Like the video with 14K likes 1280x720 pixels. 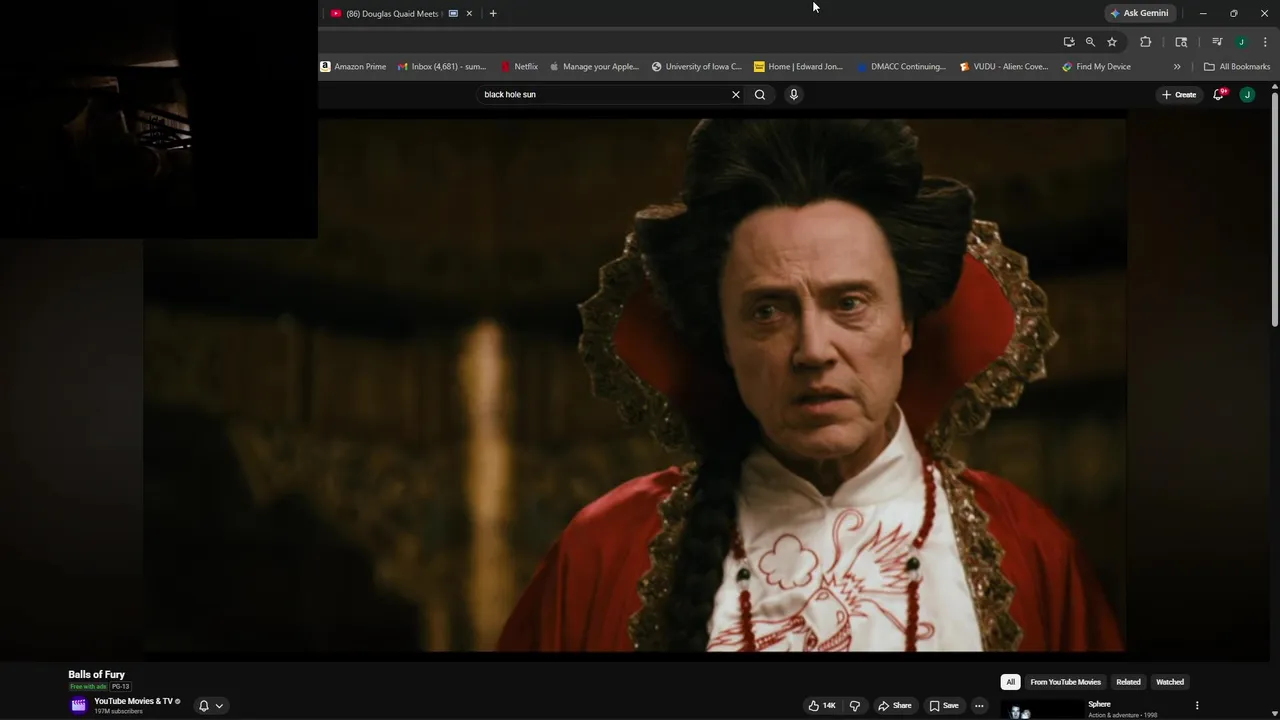tap(822, 705)
